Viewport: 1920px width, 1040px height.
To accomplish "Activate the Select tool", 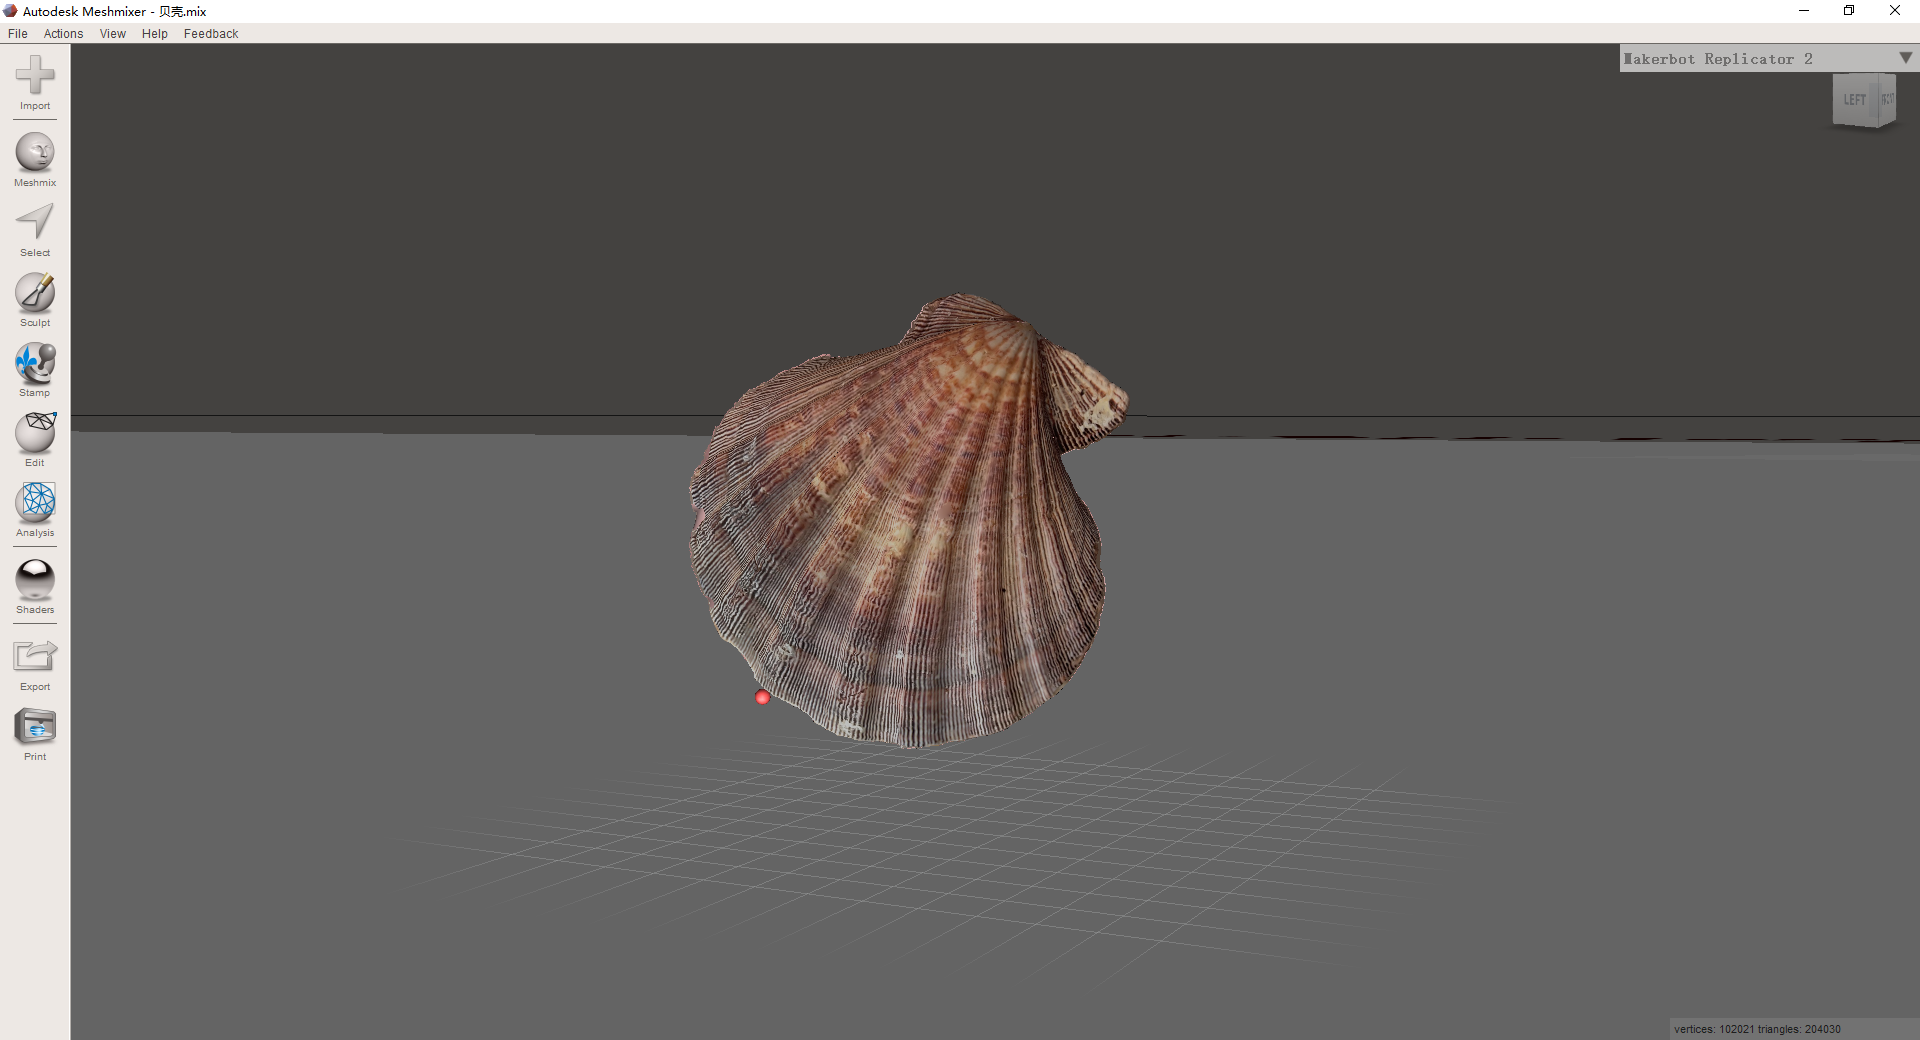I will click(34, 228).
